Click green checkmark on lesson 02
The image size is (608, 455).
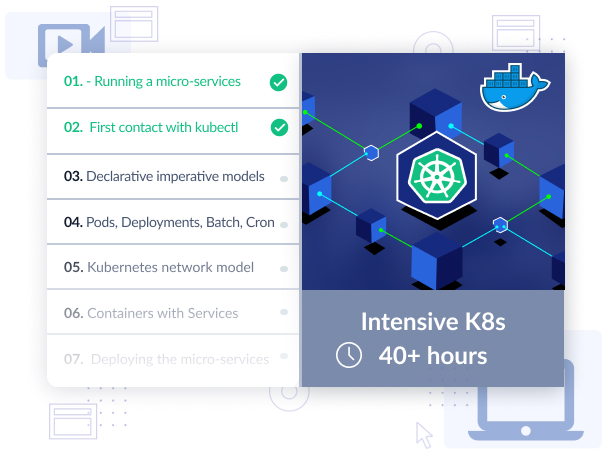tap(279, 128)
